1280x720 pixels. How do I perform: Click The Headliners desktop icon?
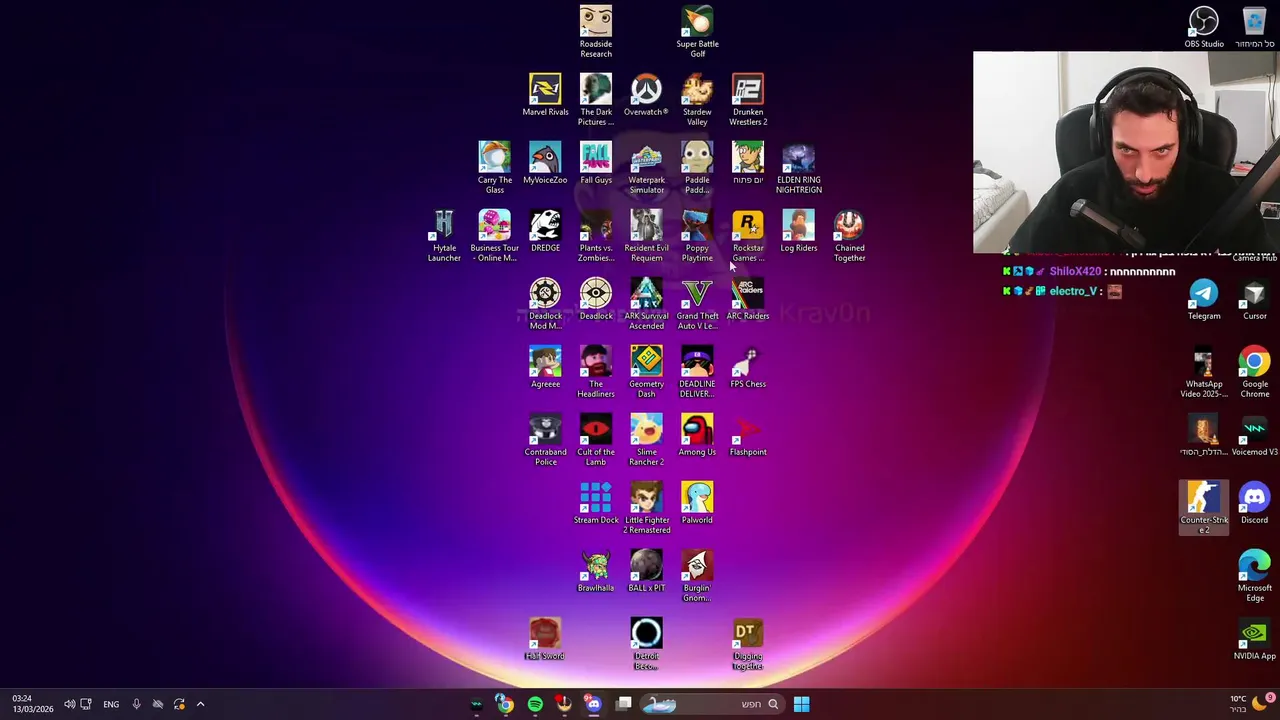596,371
